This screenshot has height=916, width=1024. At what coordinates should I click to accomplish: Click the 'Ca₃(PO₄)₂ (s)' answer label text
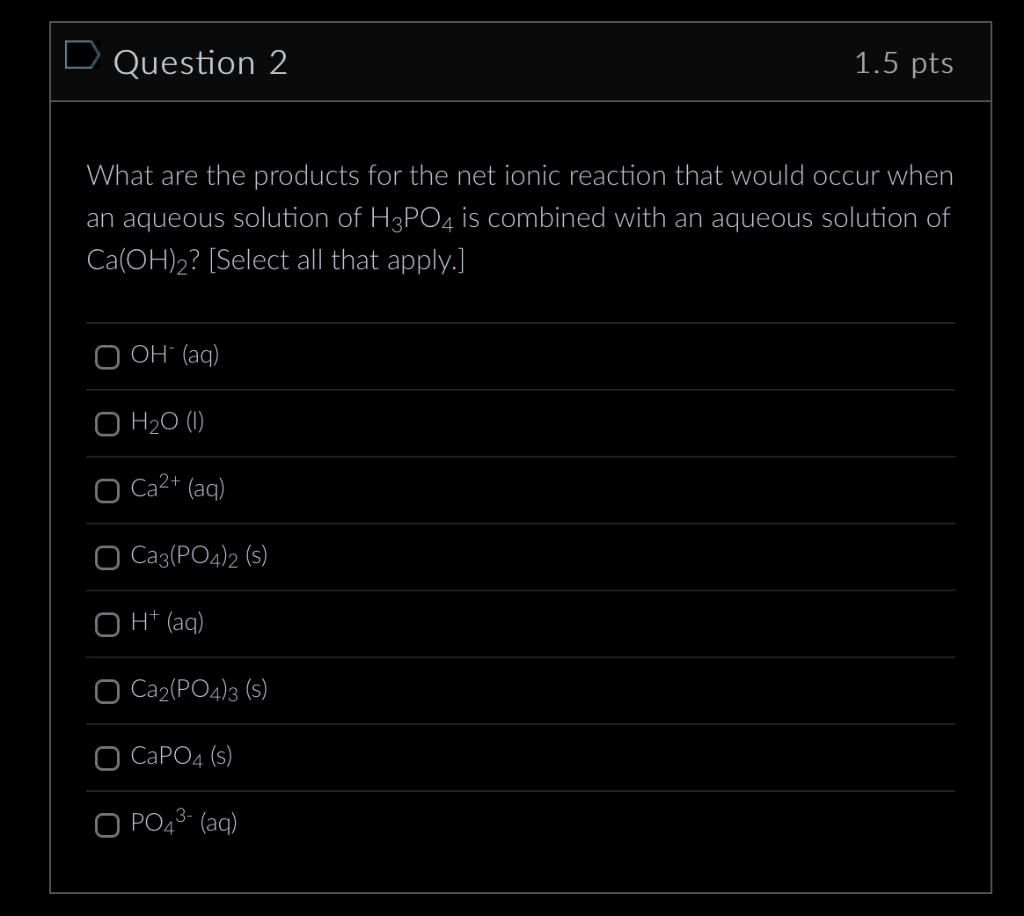199,556
